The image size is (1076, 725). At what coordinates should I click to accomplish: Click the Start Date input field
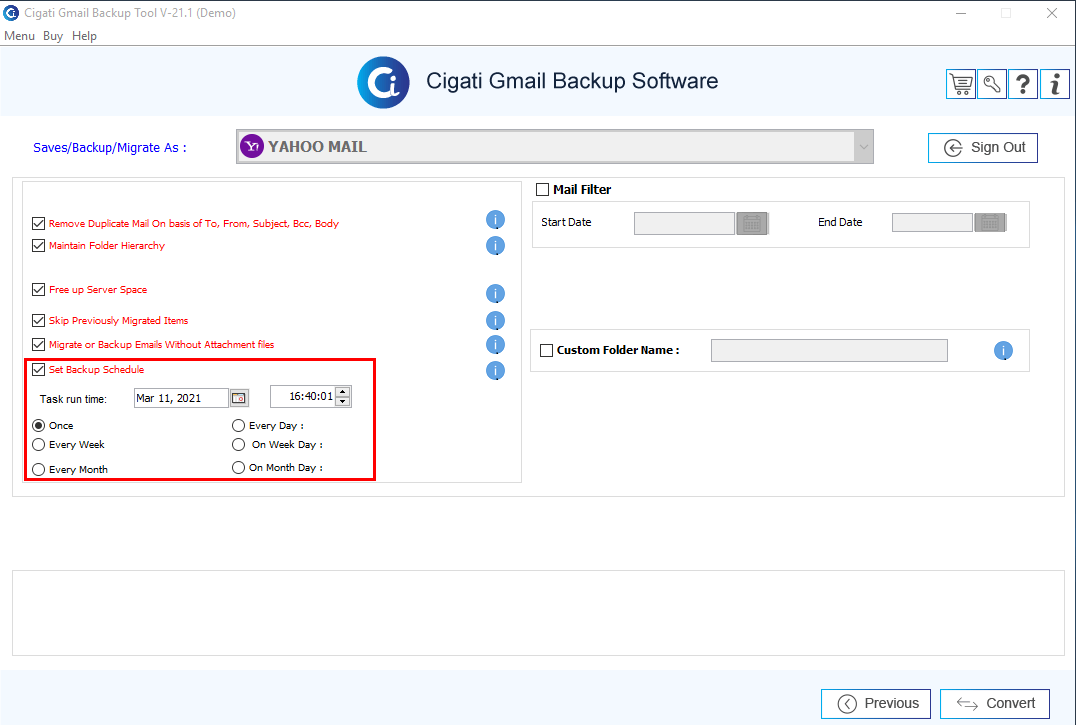pos(684,223)
